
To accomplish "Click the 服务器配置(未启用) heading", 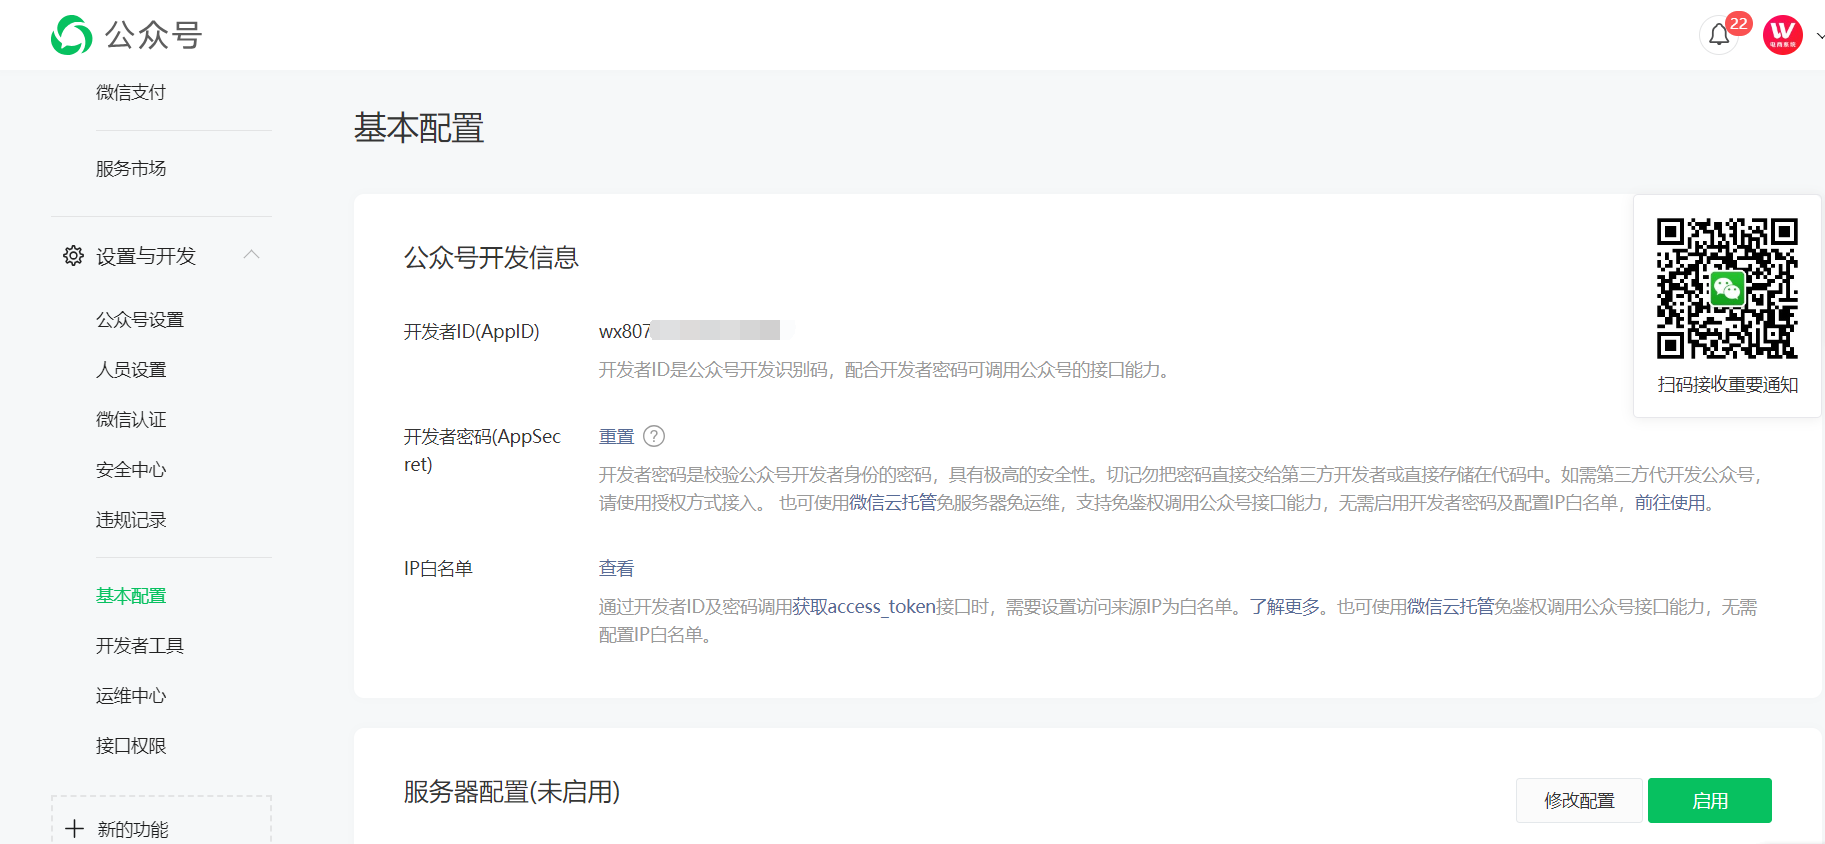I will click(512, 792).
